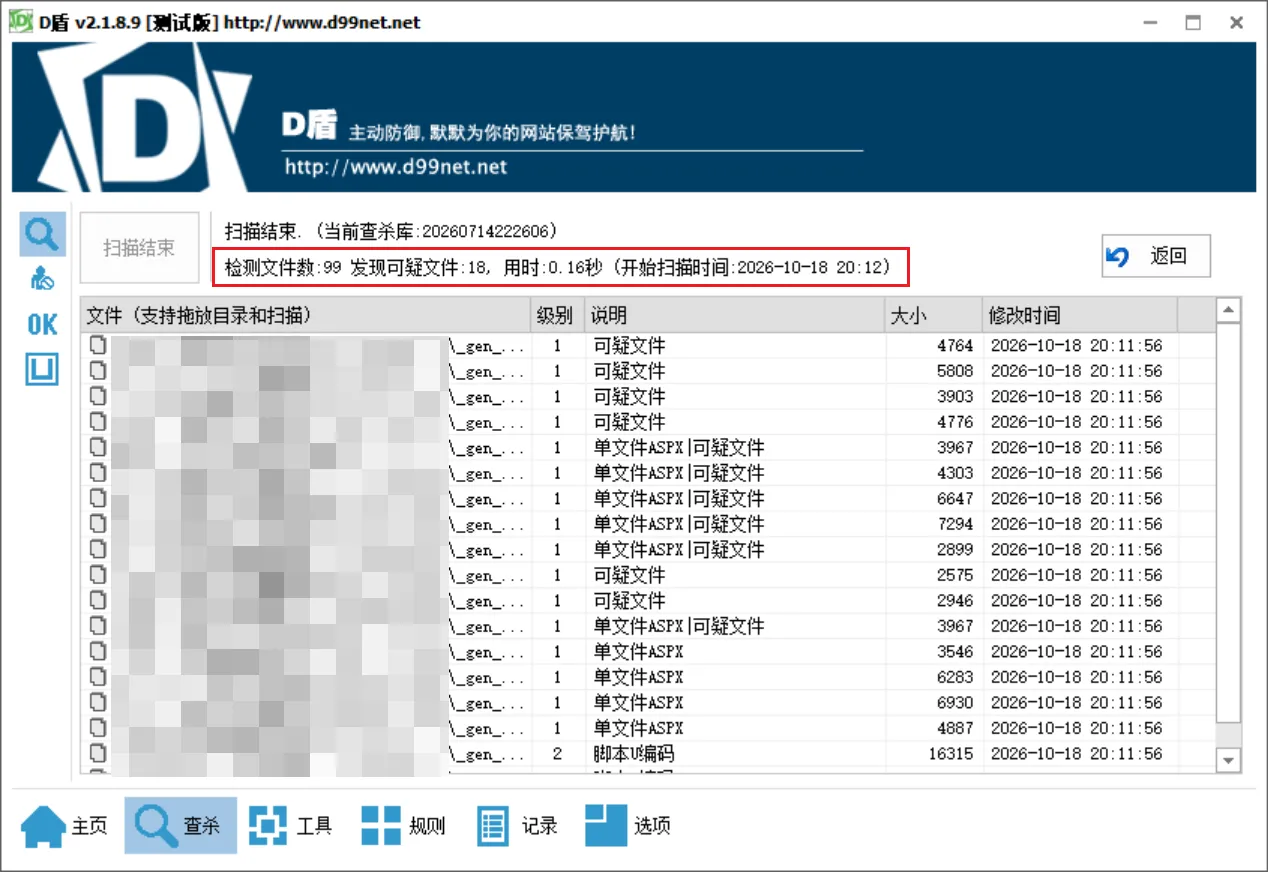Click modification time in row sized 5808
This screenshot has width=1268, height=872.
click(1076, 371)
